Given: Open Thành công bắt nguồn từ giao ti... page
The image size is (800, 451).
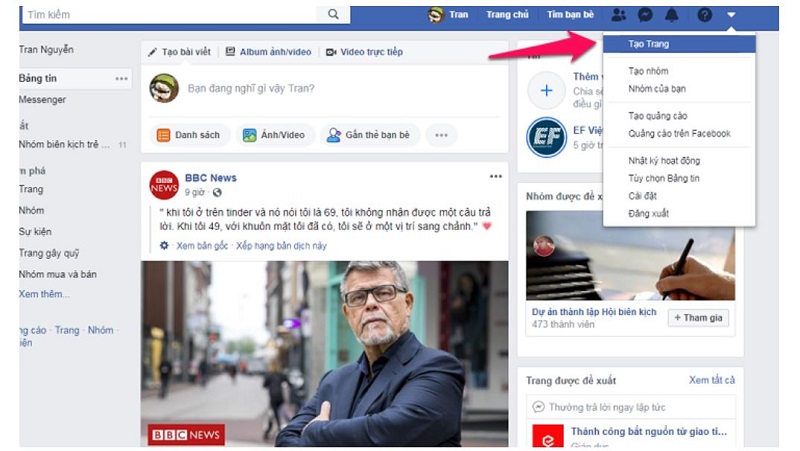Looking at the screenshot, I should [x=648, y=432].
